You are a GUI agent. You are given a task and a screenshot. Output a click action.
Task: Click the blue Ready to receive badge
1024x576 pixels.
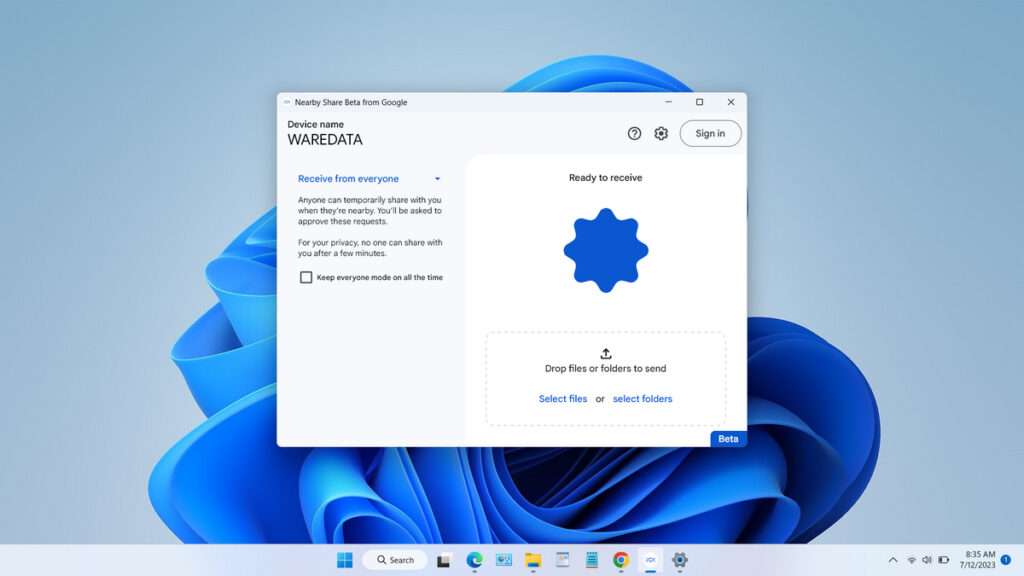pyautogui.click(x=605, y=250)
